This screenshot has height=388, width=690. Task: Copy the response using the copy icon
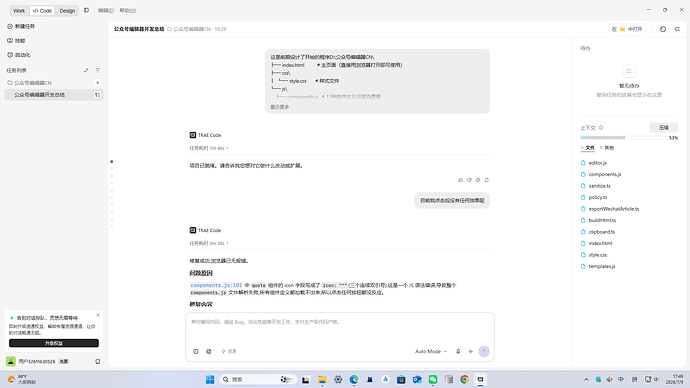pyautogui.click(x=478, y=180)
